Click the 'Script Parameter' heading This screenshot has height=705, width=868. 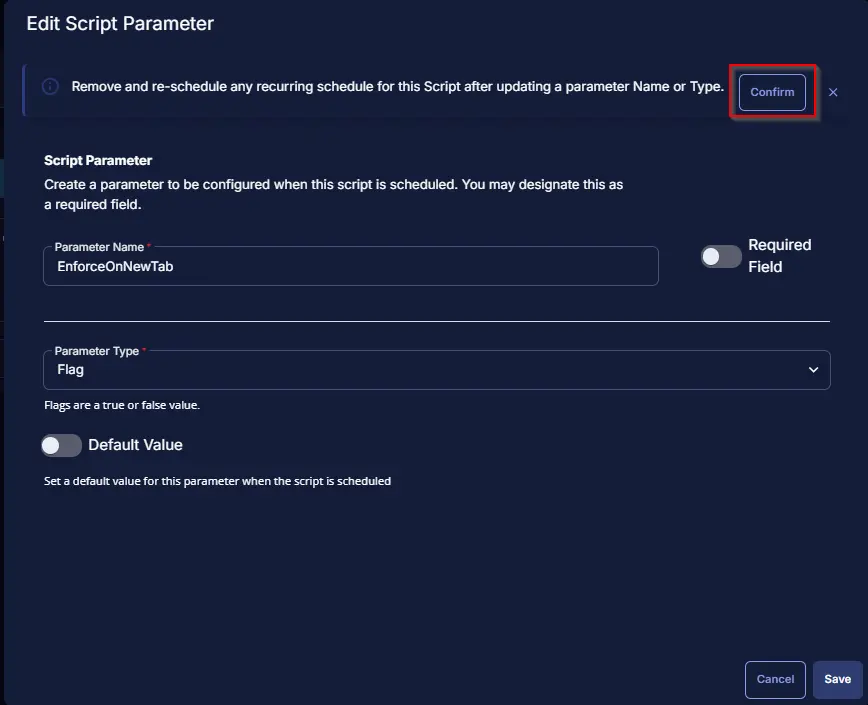click(98, 160)
